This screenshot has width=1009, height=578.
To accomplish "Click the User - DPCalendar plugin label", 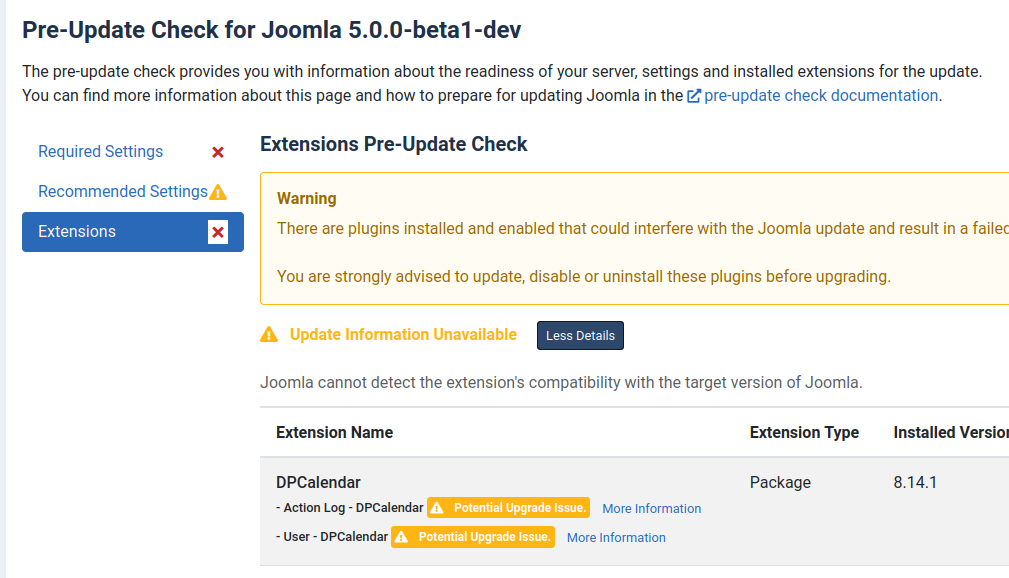I will [x=332, y=537].
